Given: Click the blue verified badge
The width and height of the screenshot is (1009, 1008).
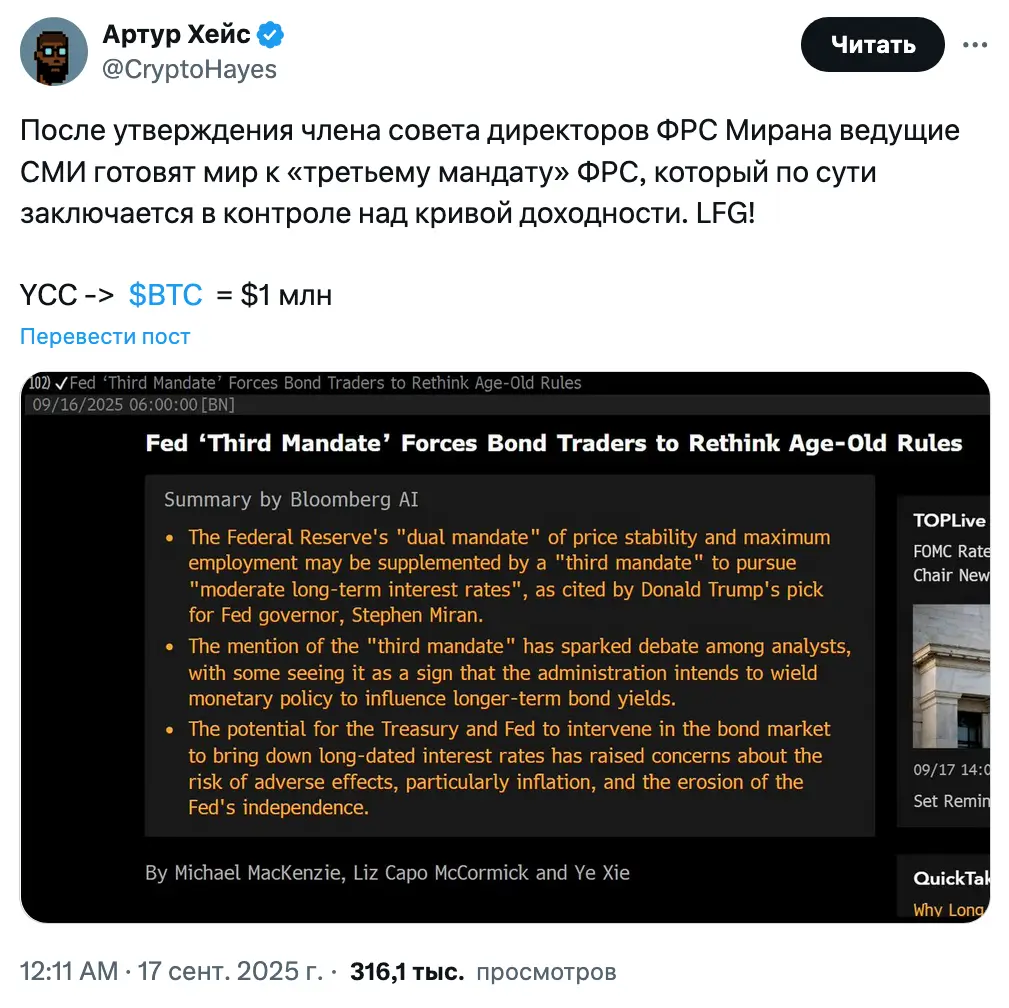Looking at the screenshot, I should coord(270,36).
